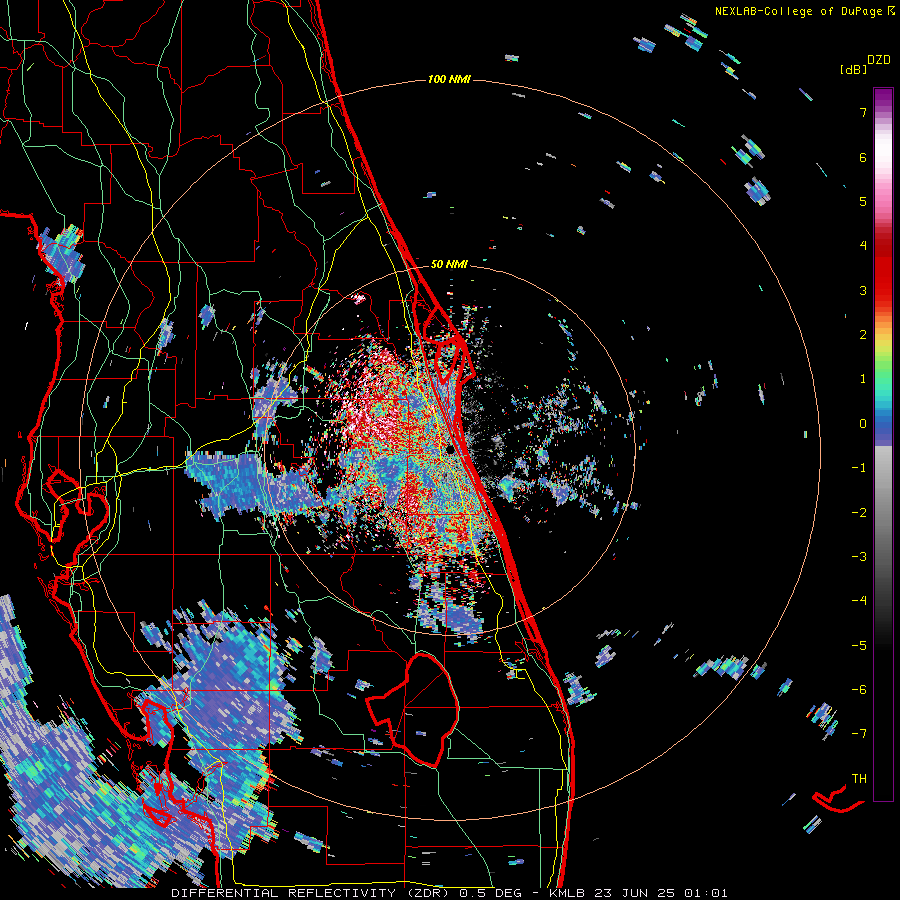Click the TH label on the scale

tap(859, 778)
